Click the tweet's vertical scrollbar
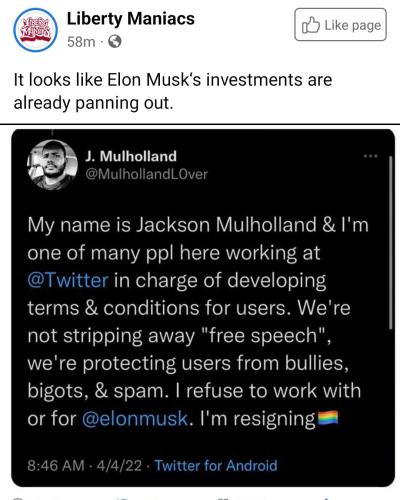The width and height of the screenshot is (400, 500). click(391, 243)
